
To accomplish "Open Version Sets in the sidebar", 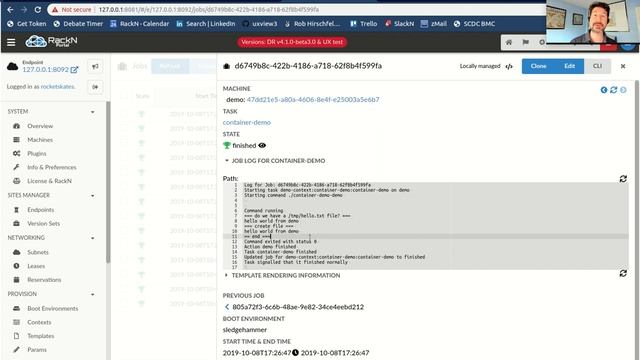I will [x=43, y=224].
